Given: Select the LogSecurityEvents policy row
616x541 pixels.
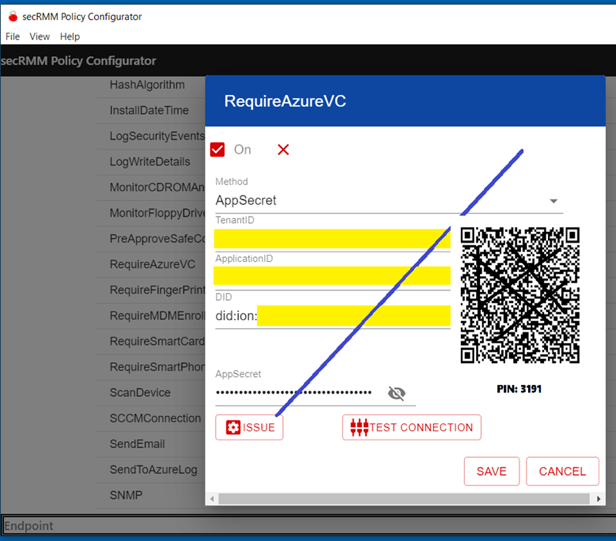Looking at the screenshot, I should point(151,136).
